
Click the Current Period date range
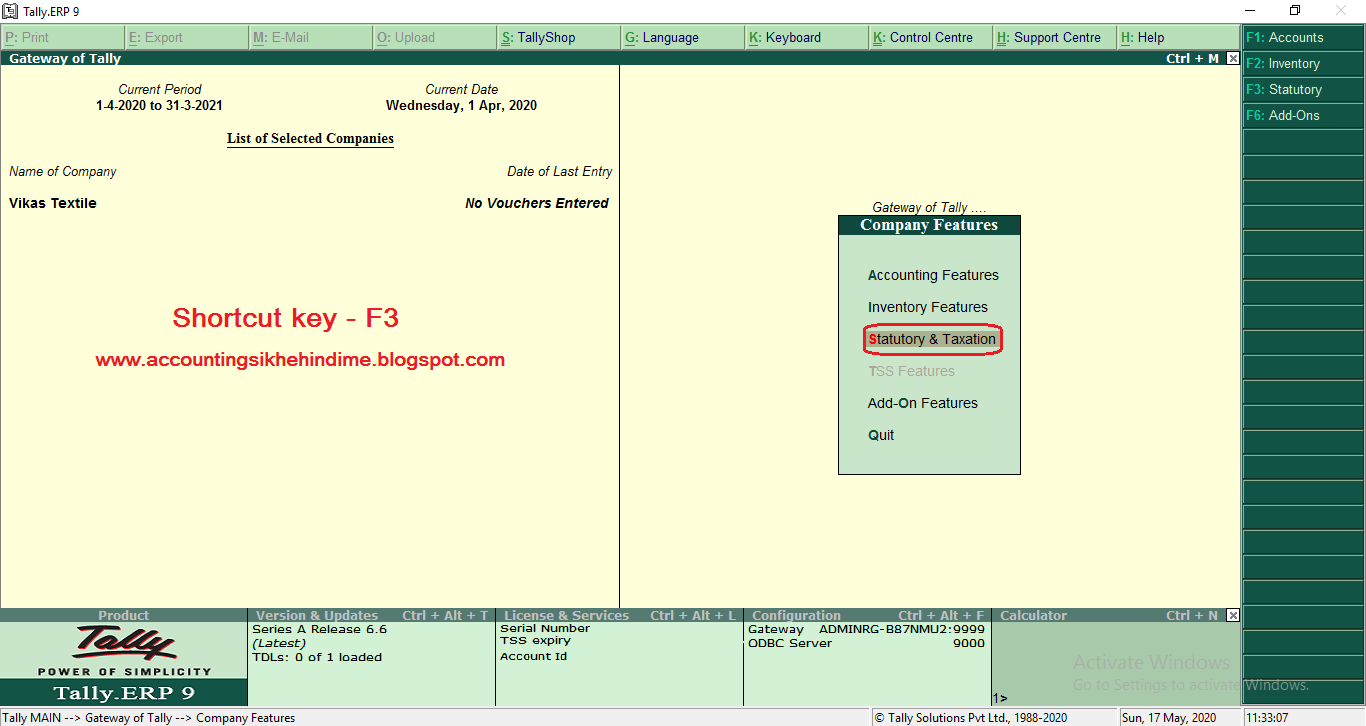pyautogui.click(x=159, y=105)
